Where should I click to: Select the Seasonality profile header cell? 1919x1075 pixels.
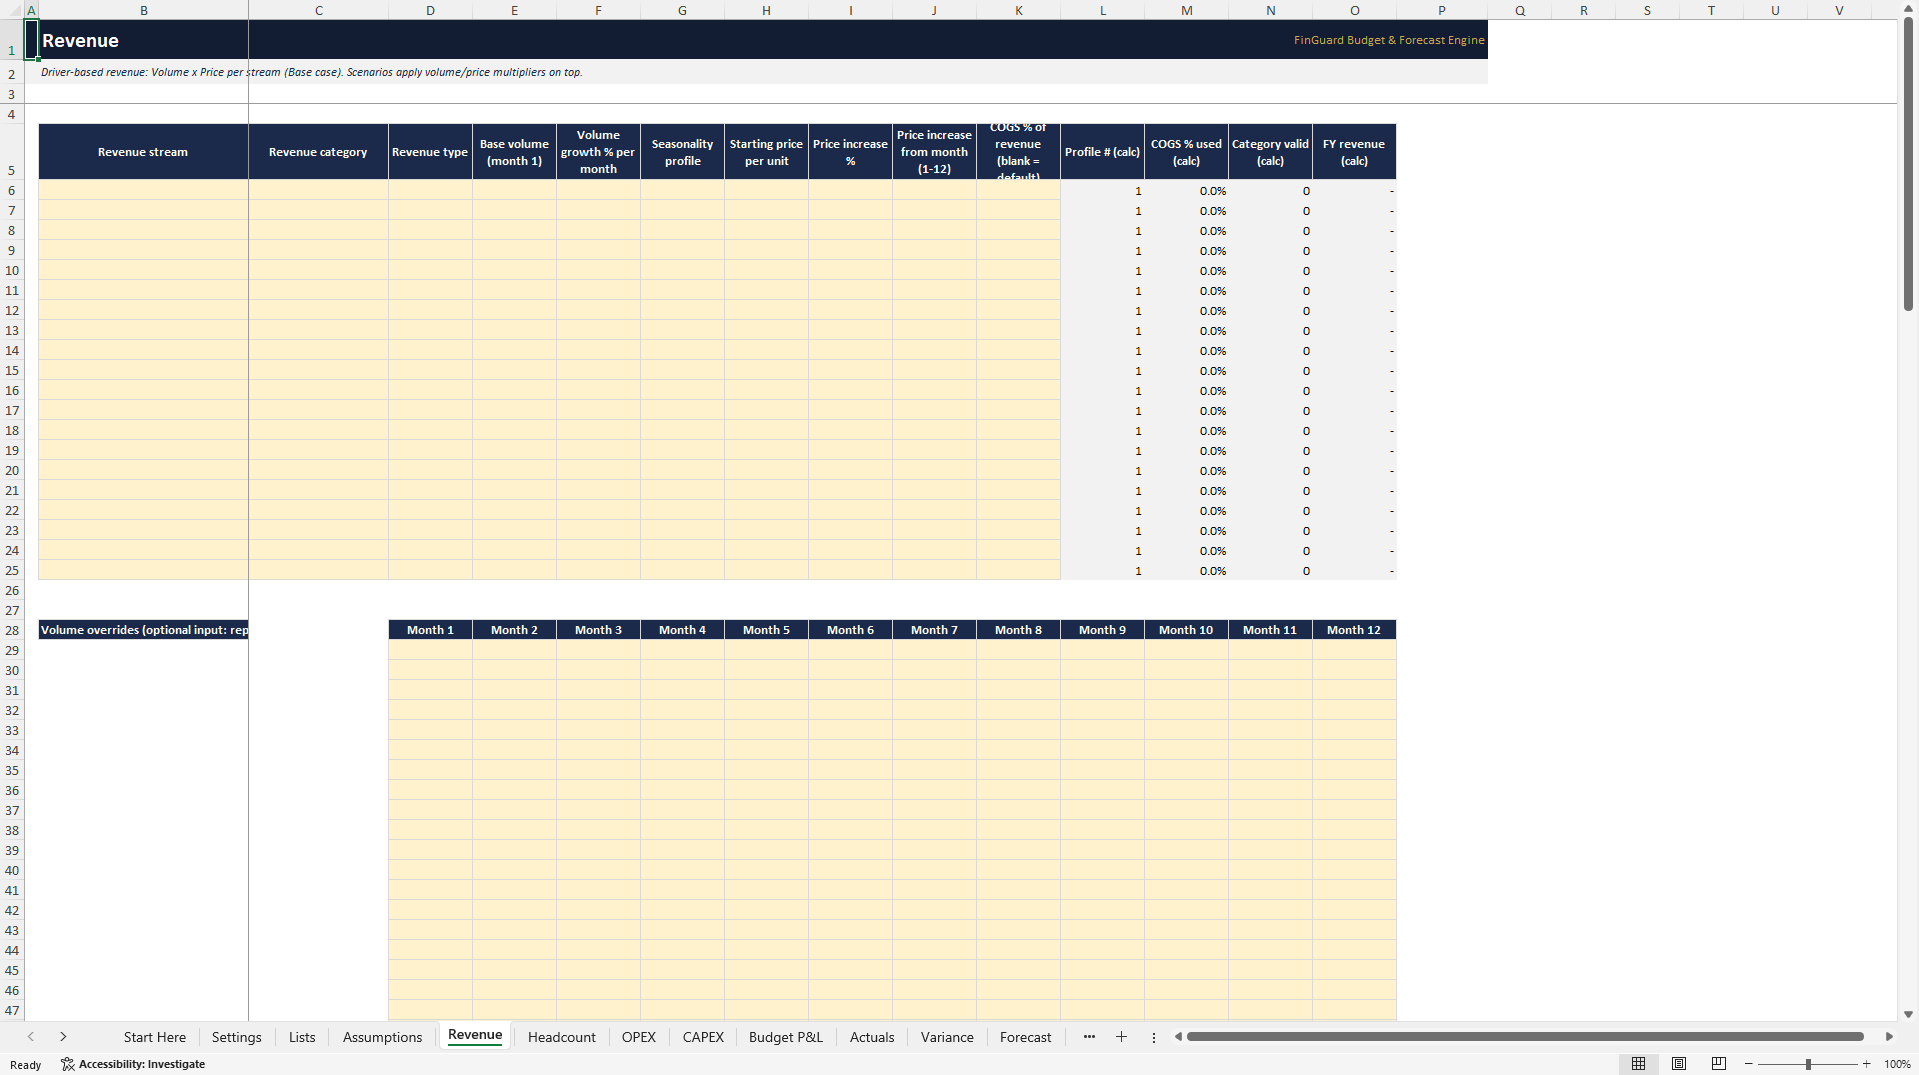pos(683,152)
